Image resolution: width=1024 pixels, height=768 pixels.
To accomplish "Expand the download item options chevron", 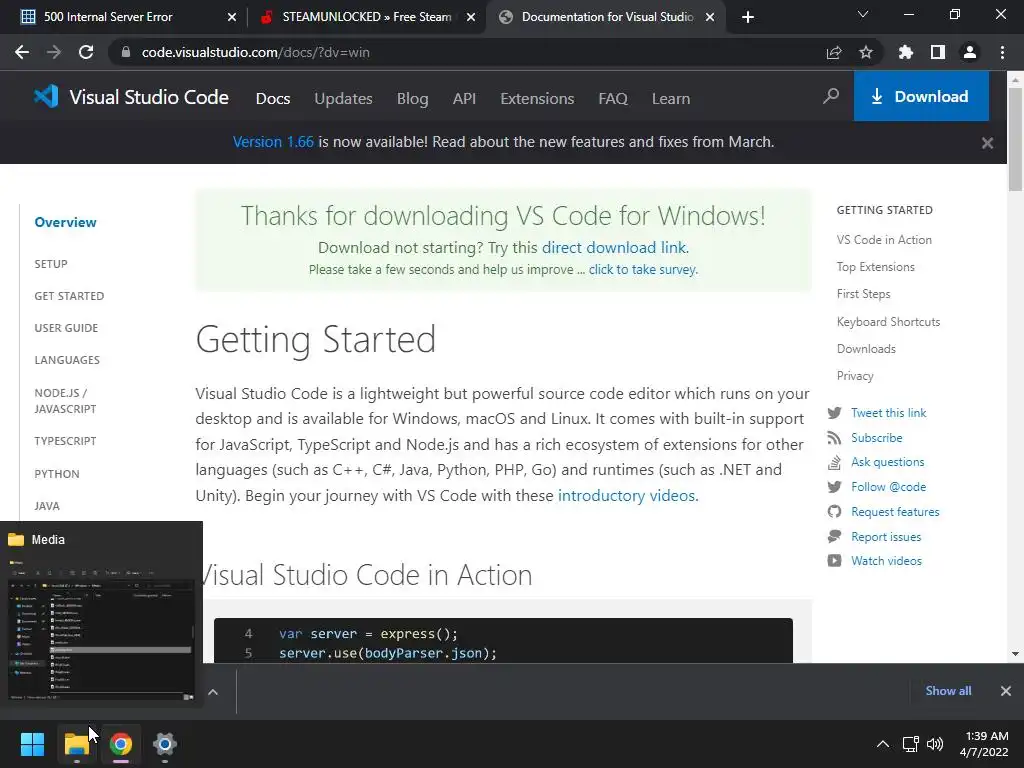I will click(213, 692).
